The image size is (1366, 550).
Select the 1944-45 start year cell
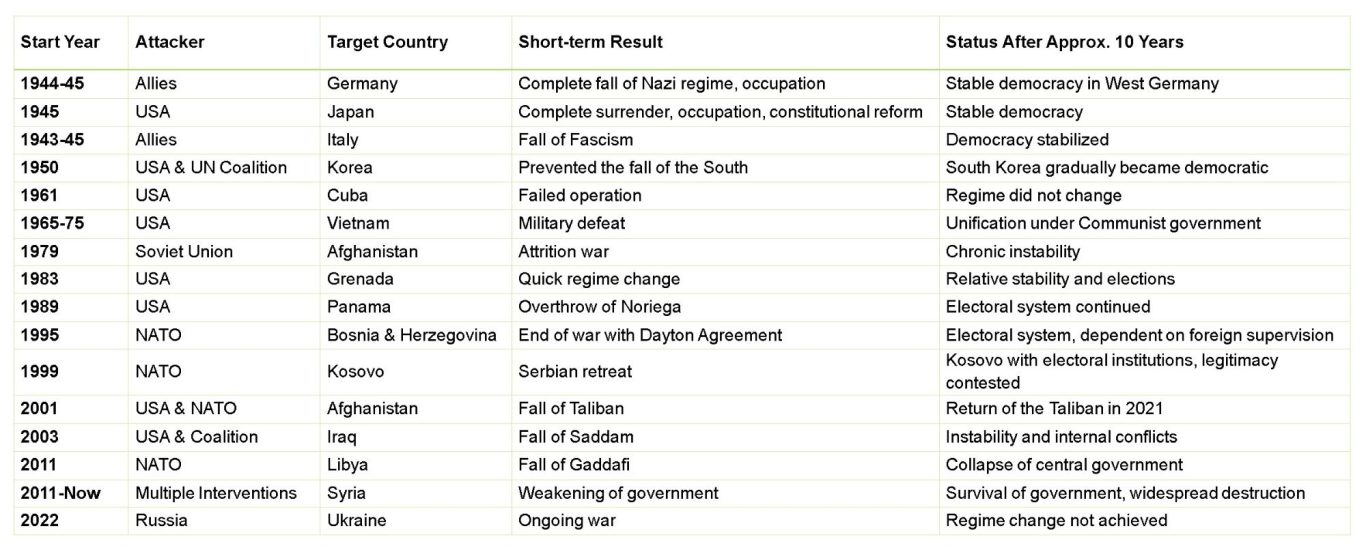tap(52, 84)
